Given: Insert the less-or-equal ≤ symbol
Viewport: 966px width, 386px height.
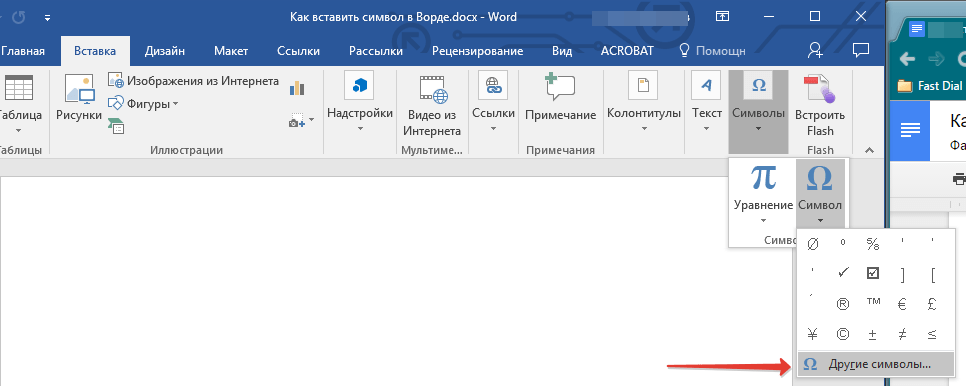Looking at the screenshot, I should (x=933, y=334).
